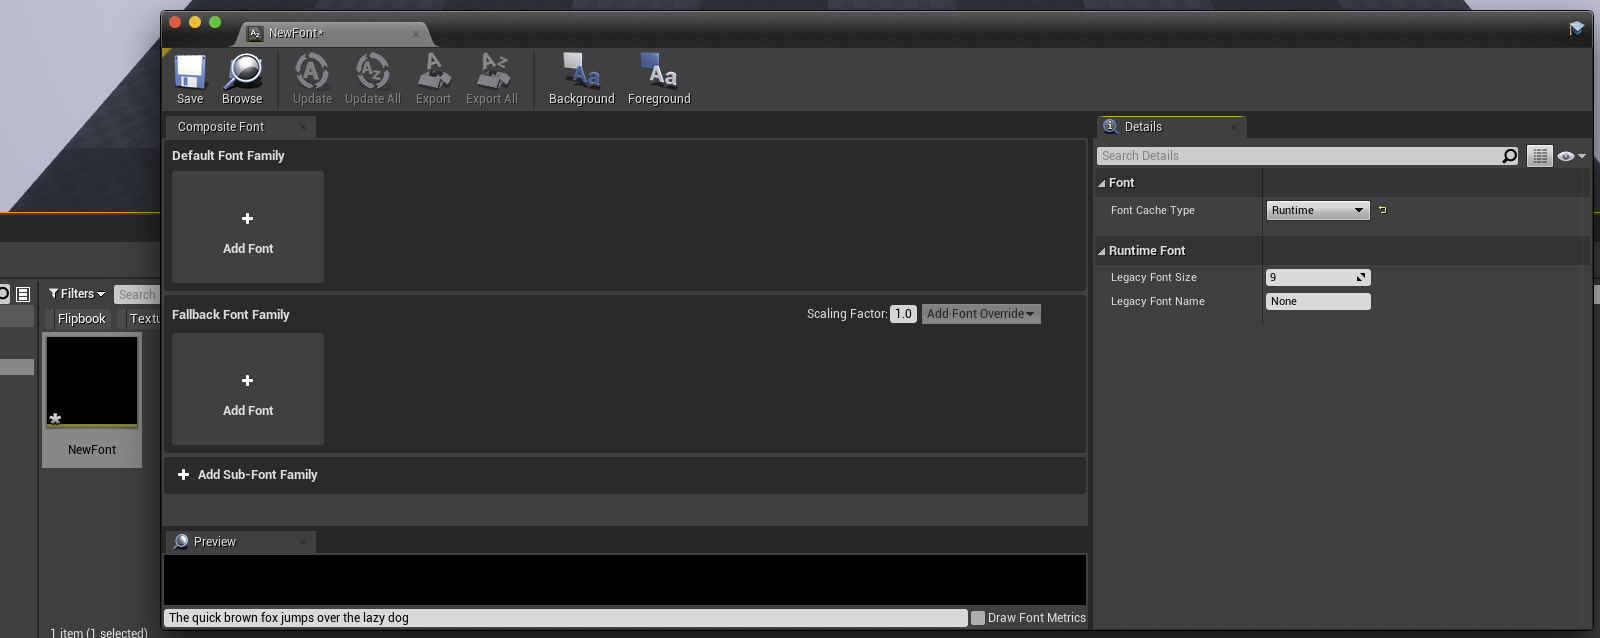Select the Preview tab
The image size is (1600, 638).
(214, 542)
